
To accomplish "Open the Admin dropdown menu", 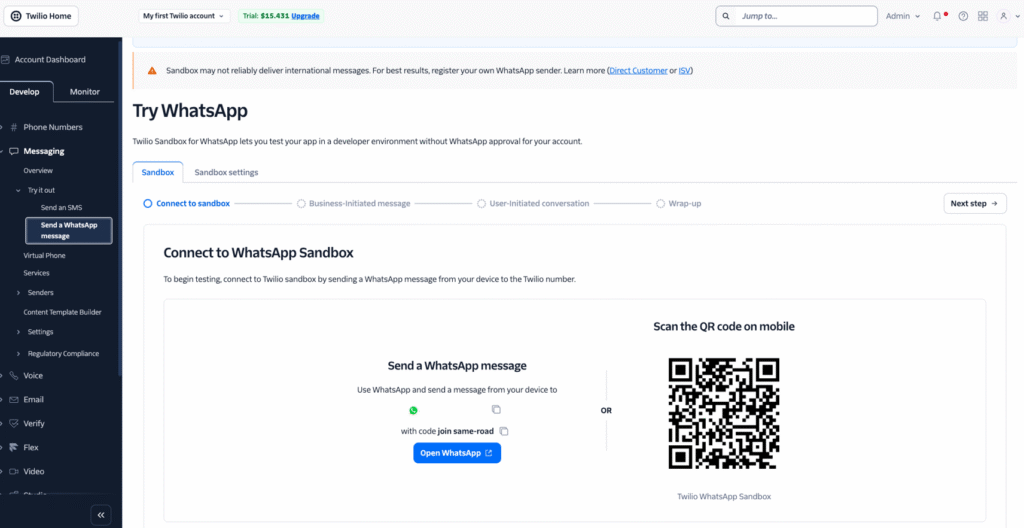I will click(903, 16).
